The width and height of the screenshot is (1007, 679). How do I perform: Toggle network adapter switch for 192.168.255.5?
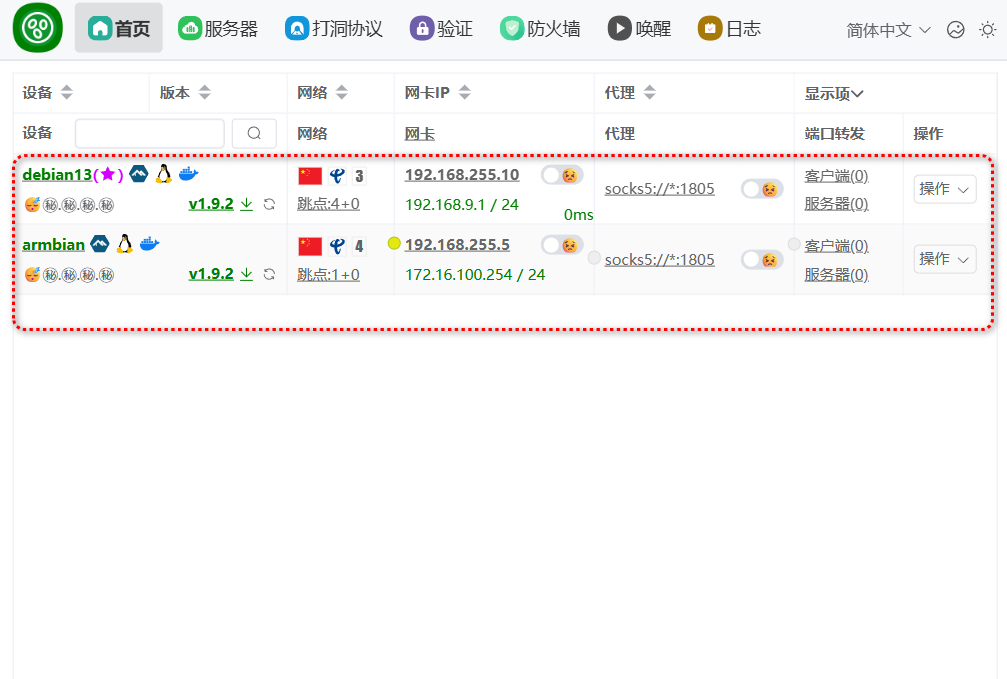tap(561, 245)
